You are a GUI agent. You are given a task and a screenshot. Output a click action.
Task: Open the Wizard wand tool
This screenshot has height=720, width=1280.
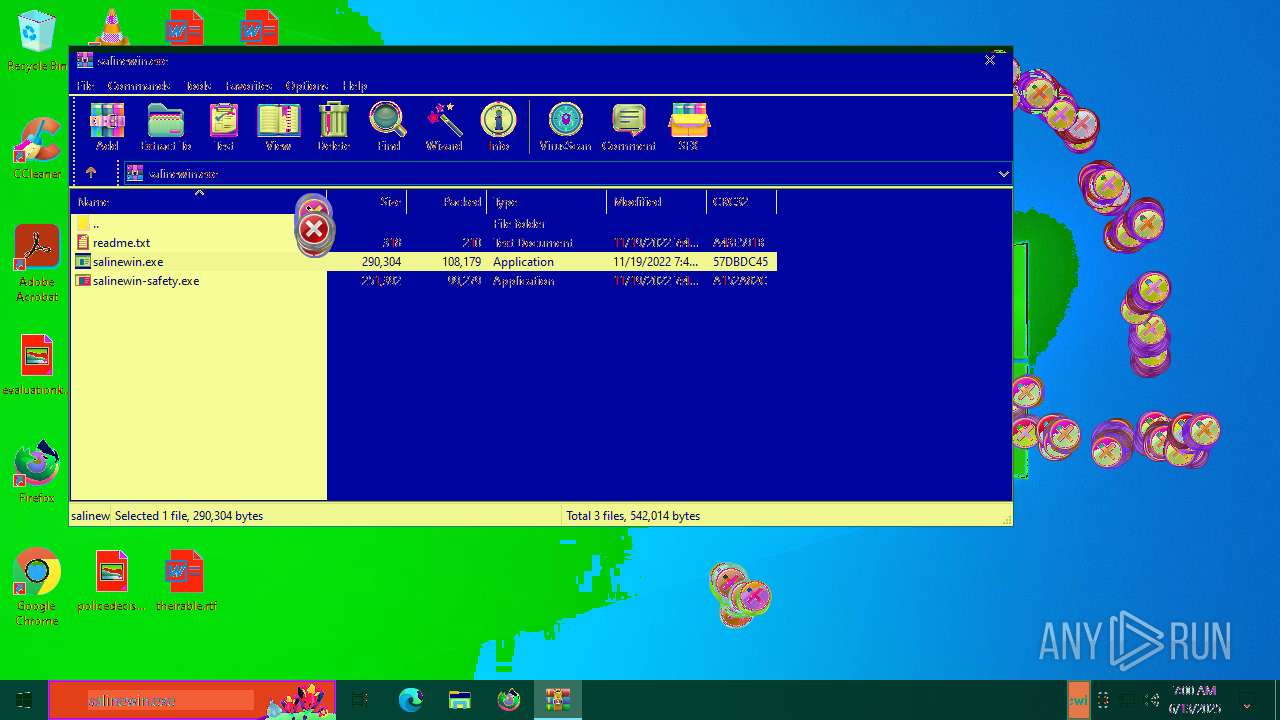[x=443, y=126]
